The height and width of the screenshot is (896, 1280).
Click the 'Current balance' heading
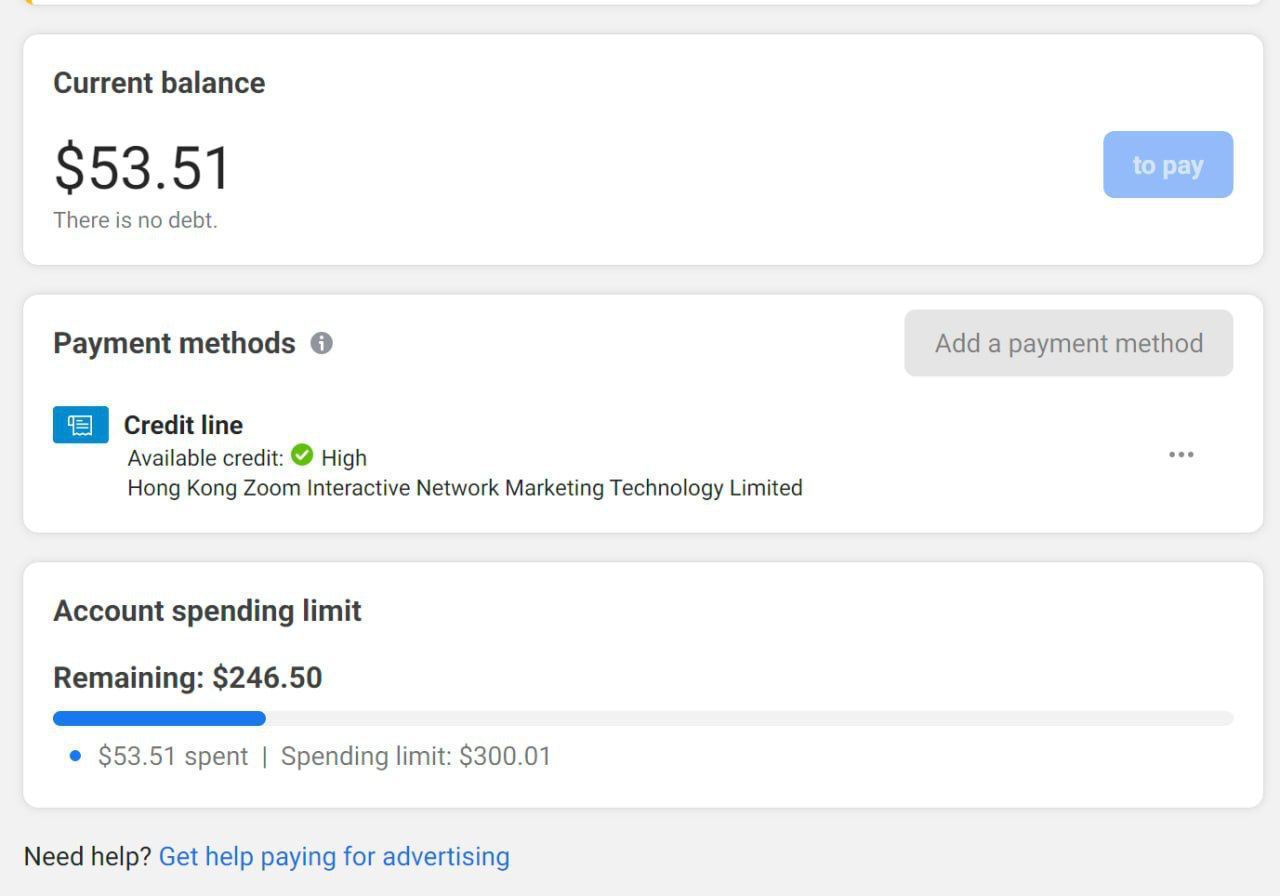click(x=159, y=83)
